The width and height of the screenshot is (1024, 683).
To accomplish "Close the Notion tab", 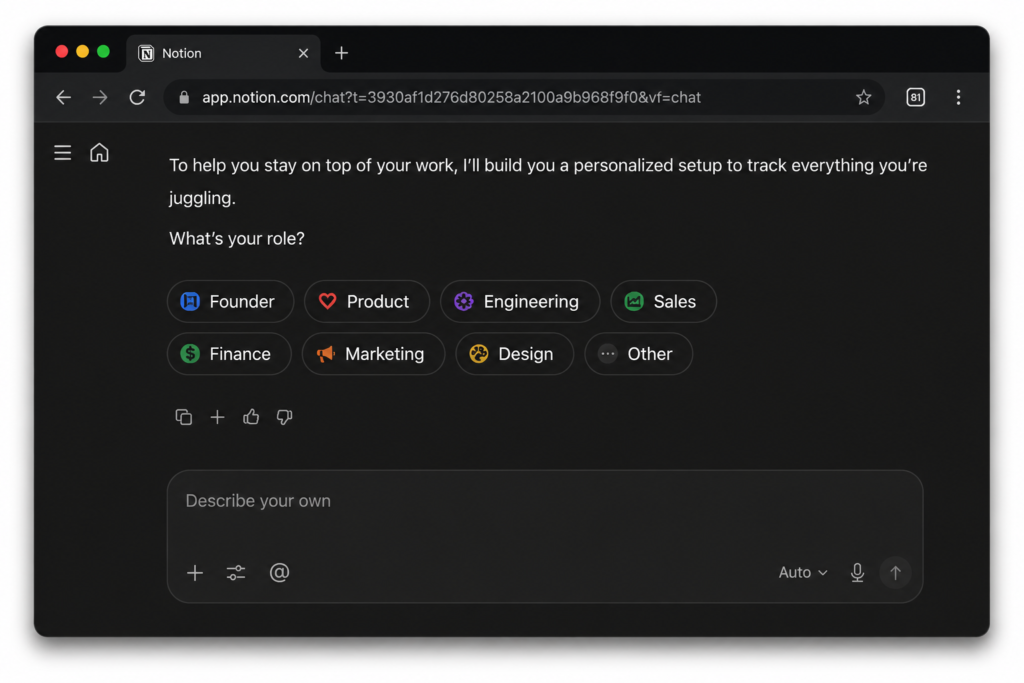I will [303, 53].
